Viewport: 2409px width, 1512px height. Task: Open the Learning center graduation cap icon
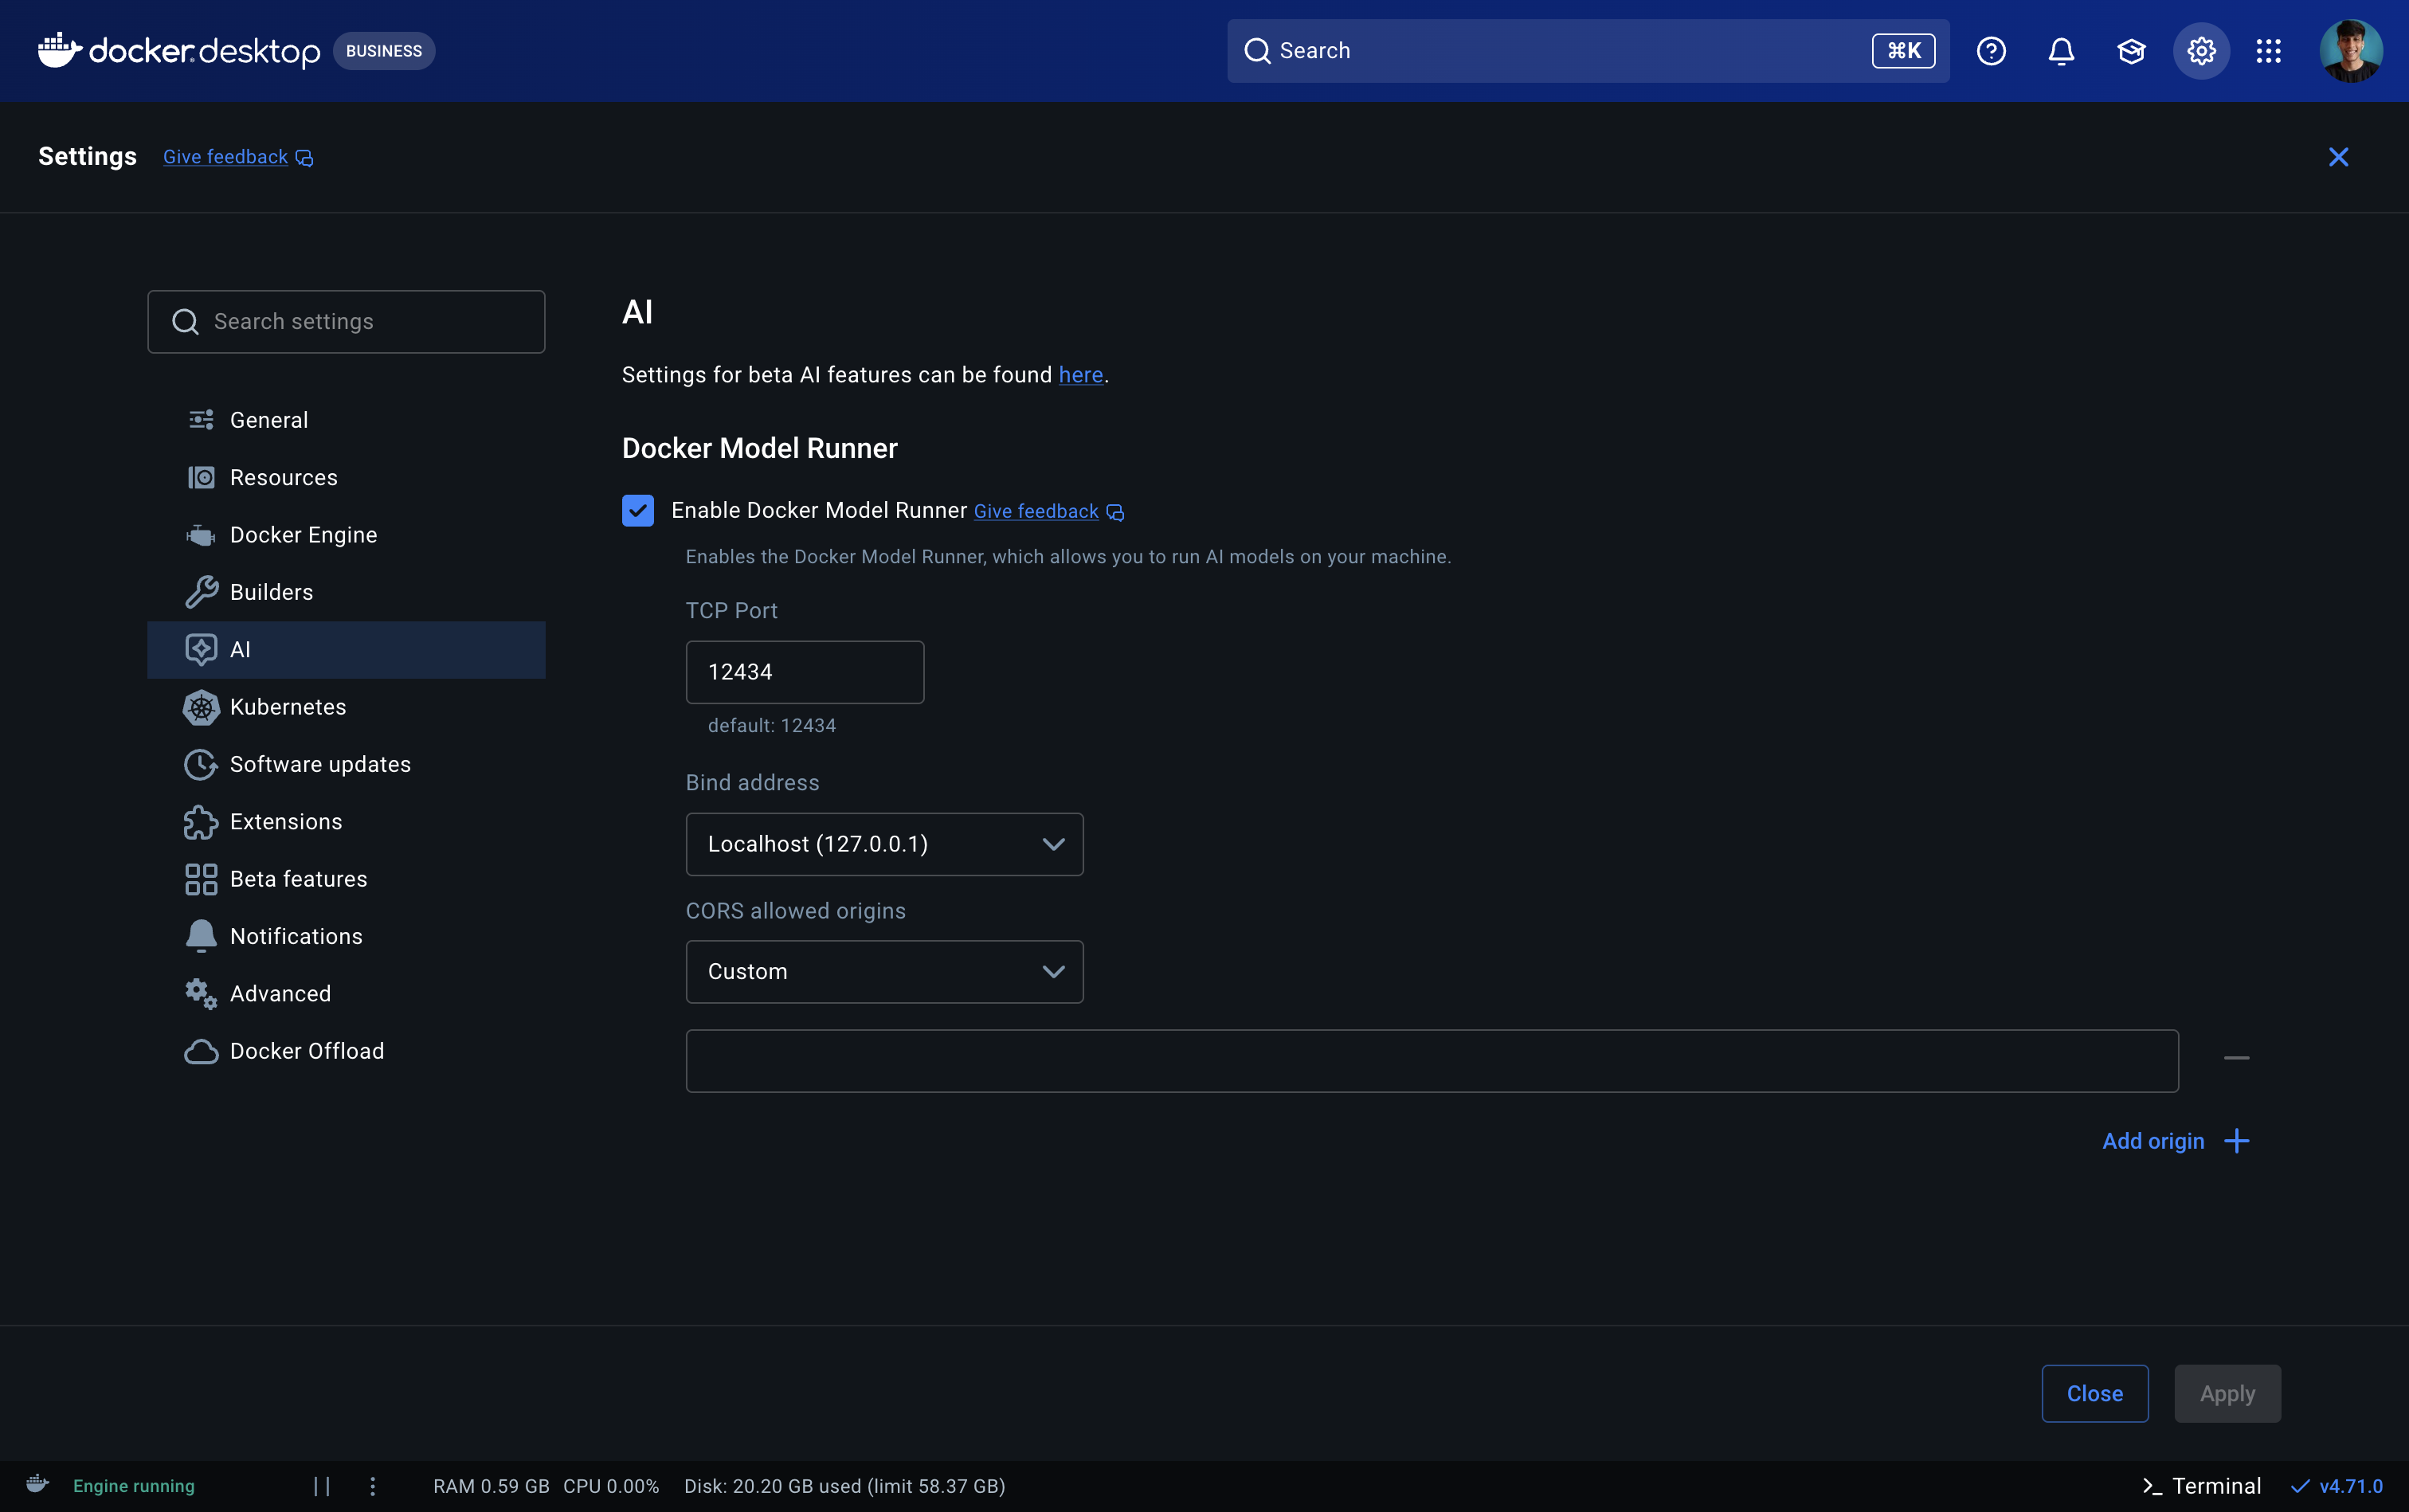(x=2131, y=51)
